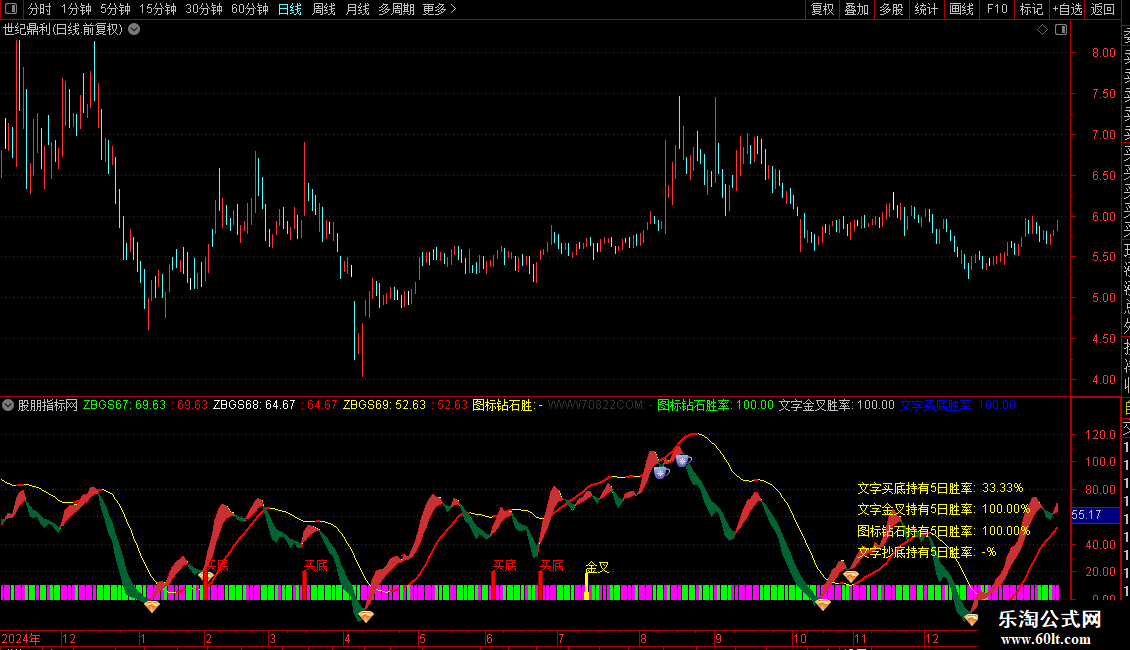The image size is (1130, 650).
Task: Switch to 分时 intraday view
Action: click(x=40, y=9)
